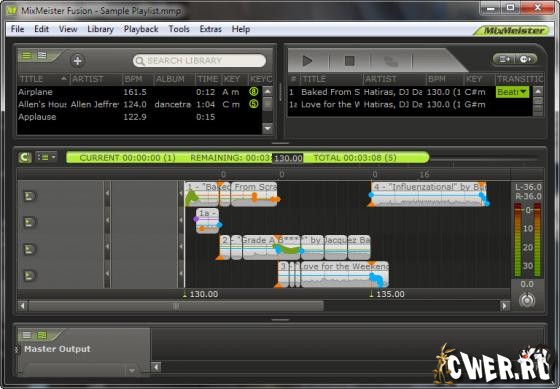Open the timeline view options dropdown
Screen dimensions: 560x389
47,157
